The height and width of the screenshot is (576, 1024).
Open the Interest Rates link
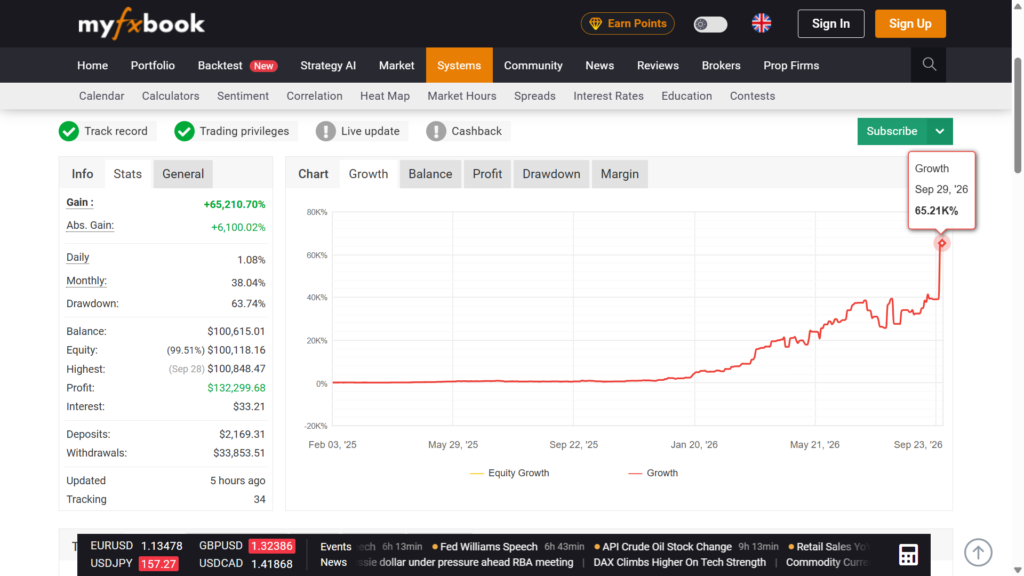point(609,96)
